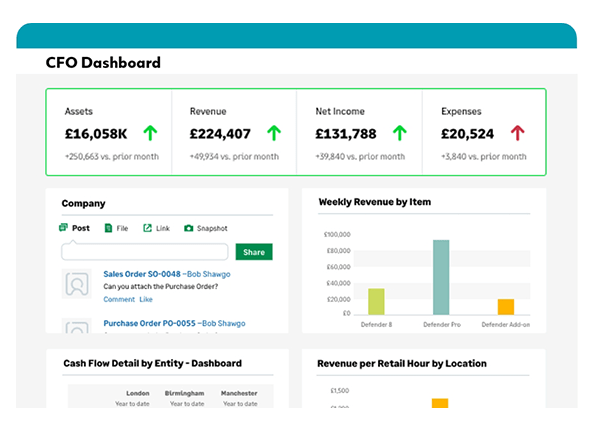
Task: Click the £224,407 Revenue figure
Action: [220, 133]
